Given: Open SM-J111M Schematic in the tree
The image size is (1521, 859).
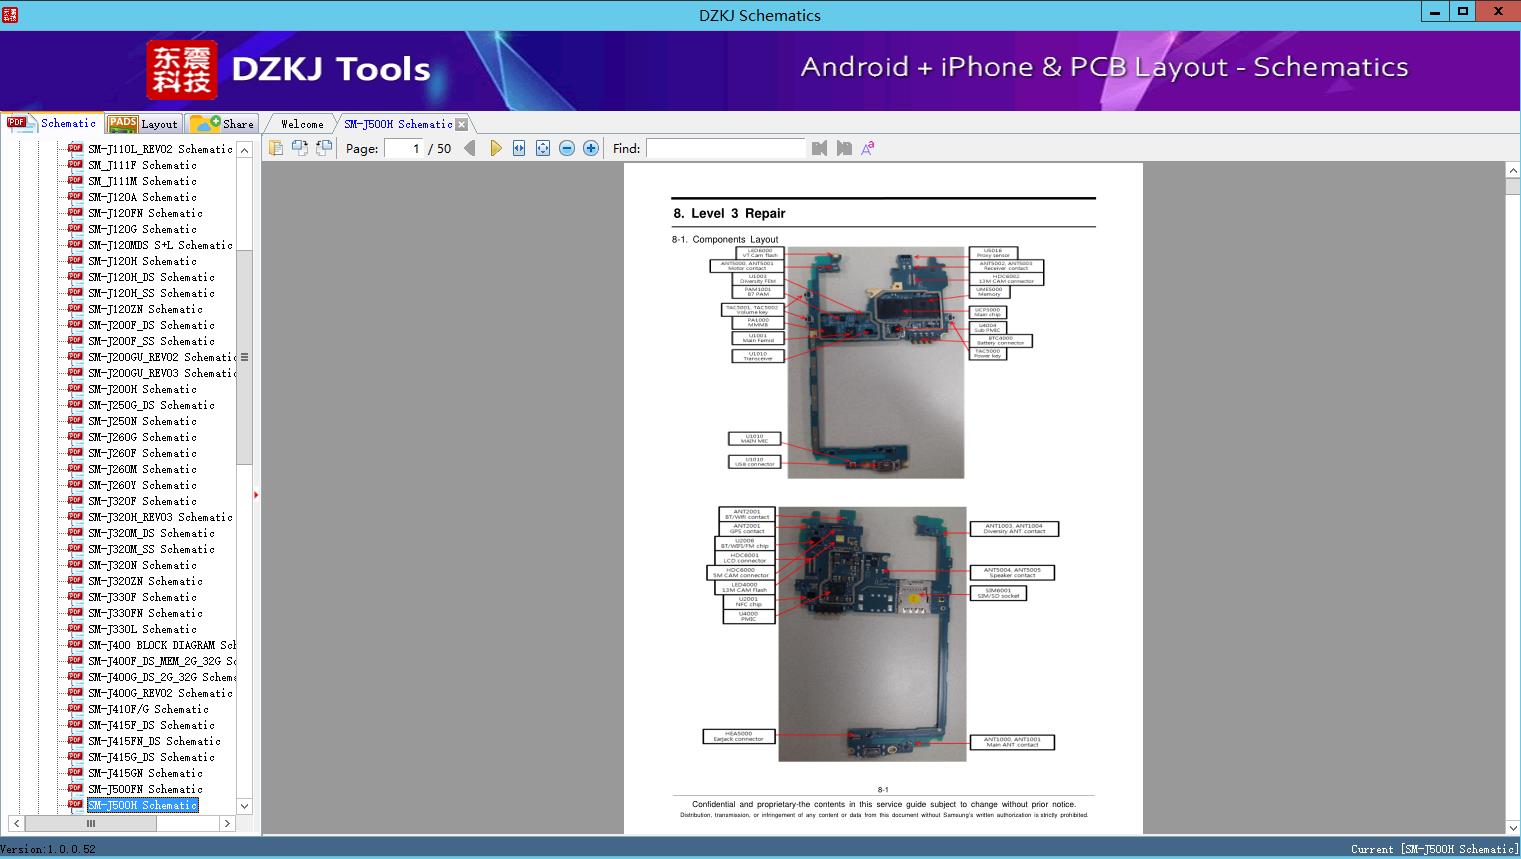Looking at the screenshot, I should (x=142, y=181).
